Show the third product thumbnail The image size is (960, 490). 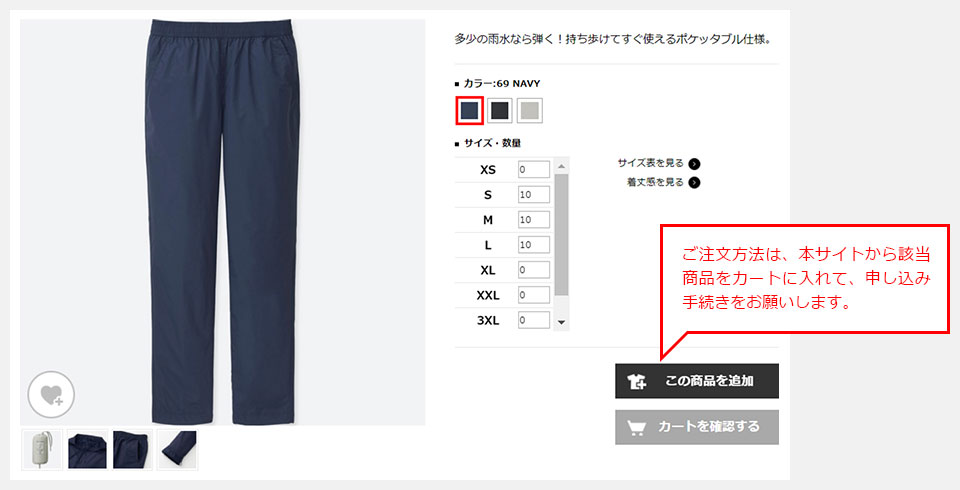[132, 450]
